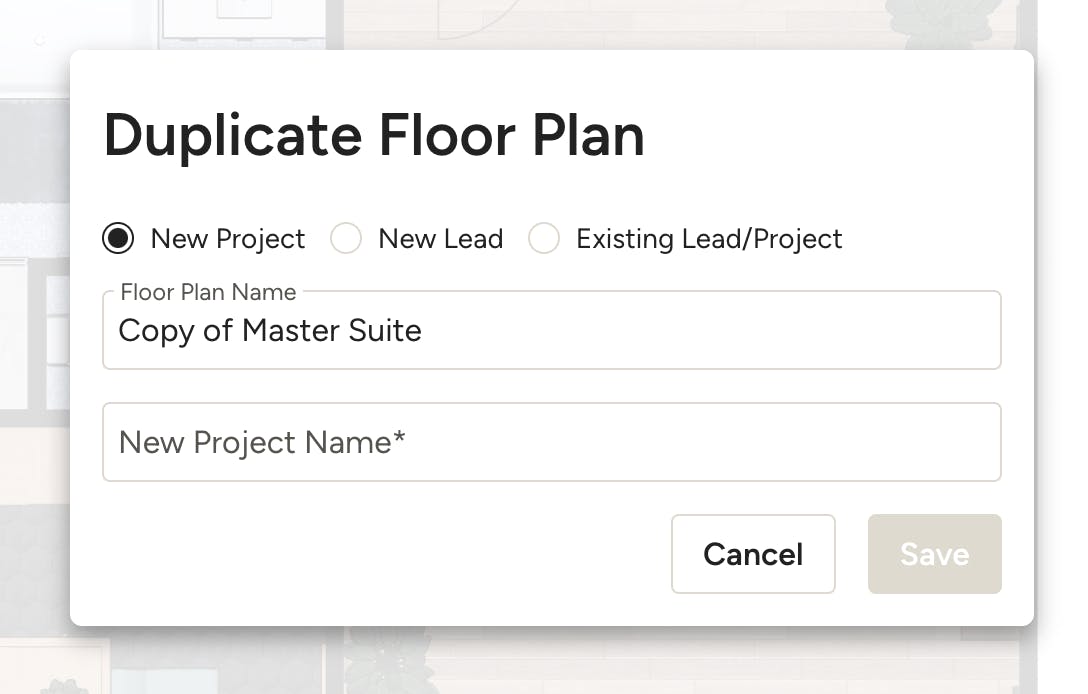Select the Existing Lead/Project radio button
Screen dimensions: 1088x694
[x=544, y=238]
